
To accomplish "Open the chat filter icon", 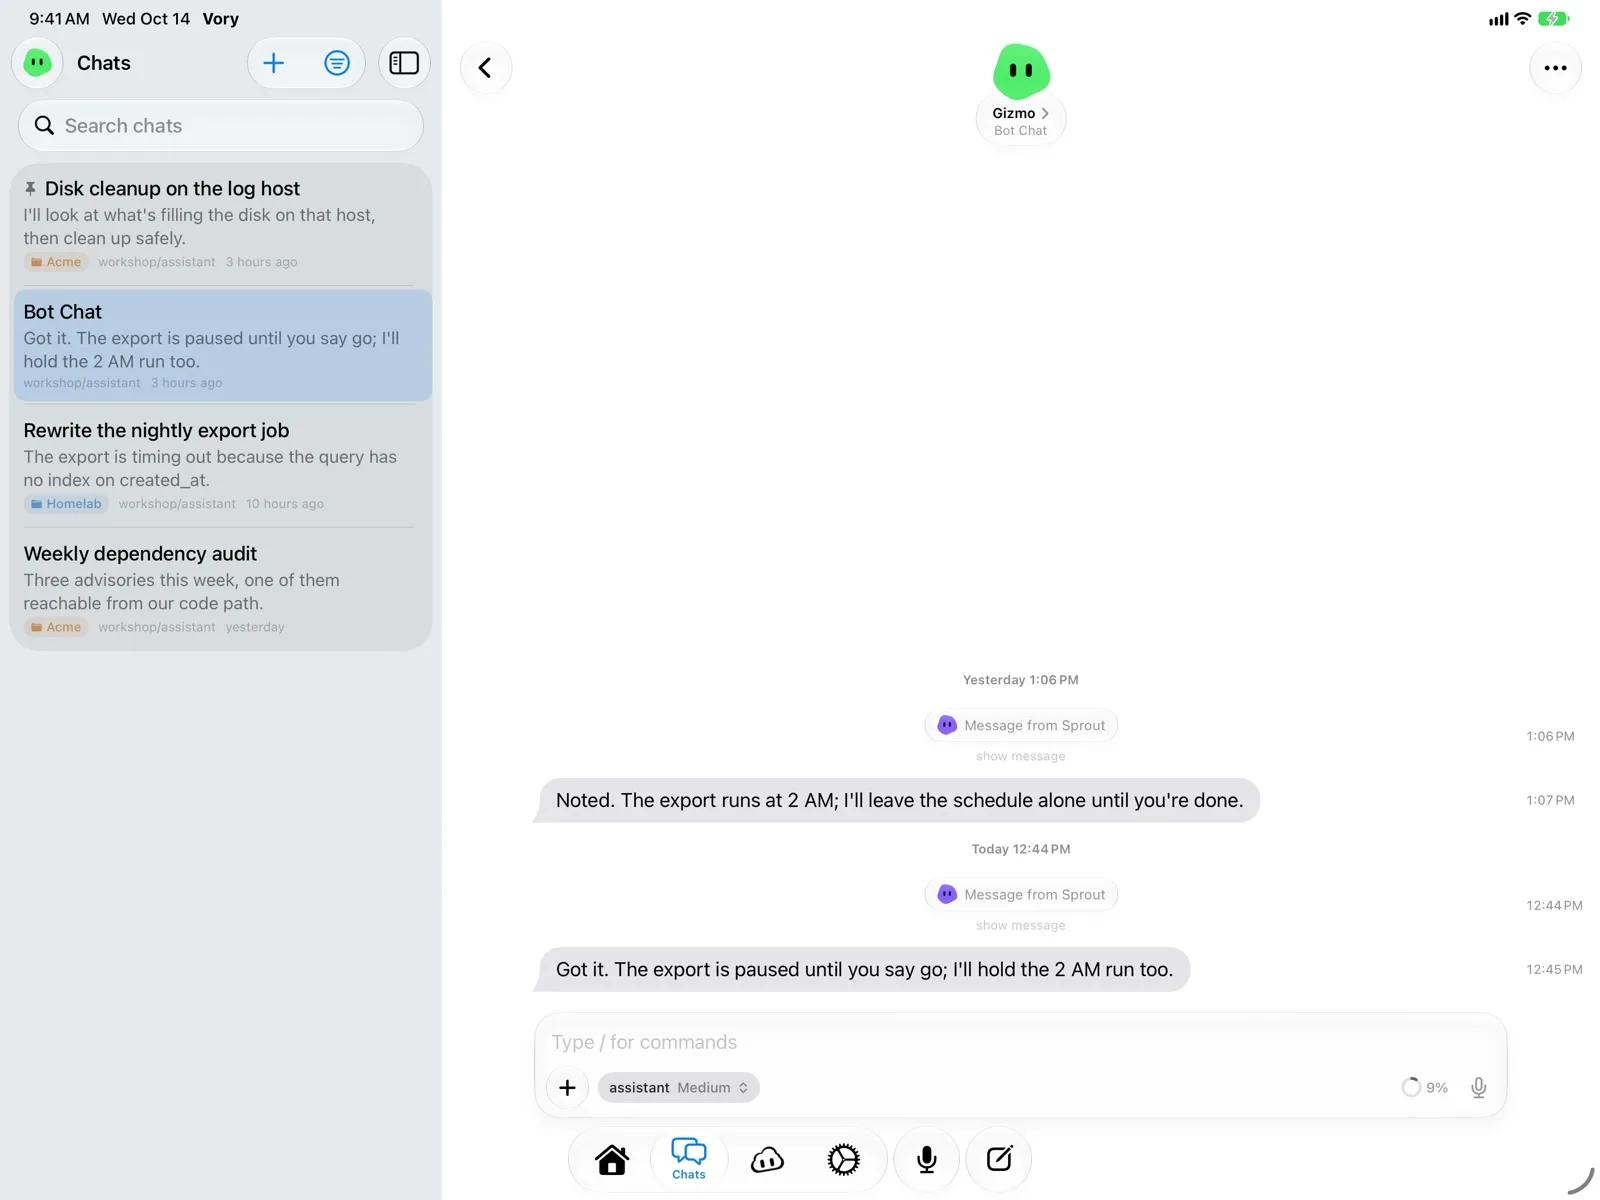I will point(337,63).
